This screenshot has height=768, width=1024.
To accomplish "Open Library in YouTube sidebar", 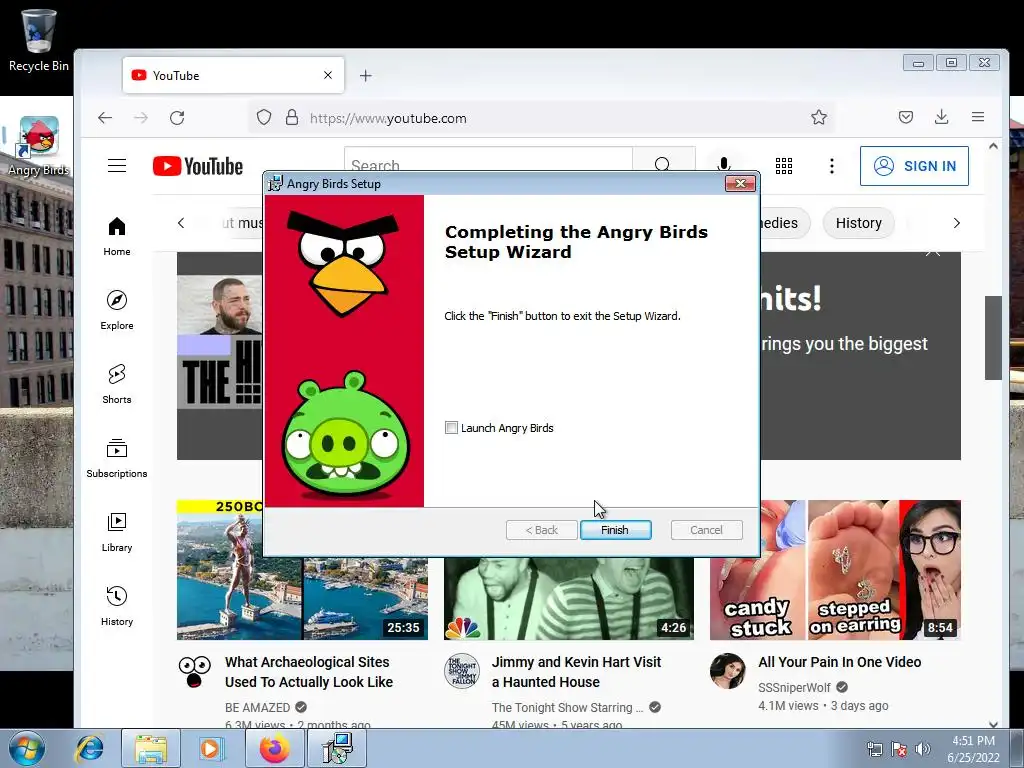I will (117, 532).
